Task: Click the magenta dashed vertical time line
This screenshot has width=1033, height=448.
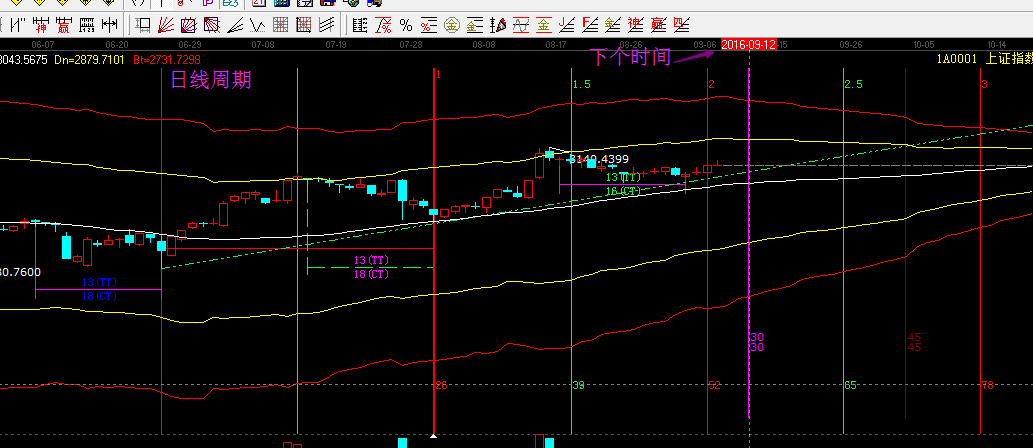Action: pyautogui.click(x=749, y=244)
